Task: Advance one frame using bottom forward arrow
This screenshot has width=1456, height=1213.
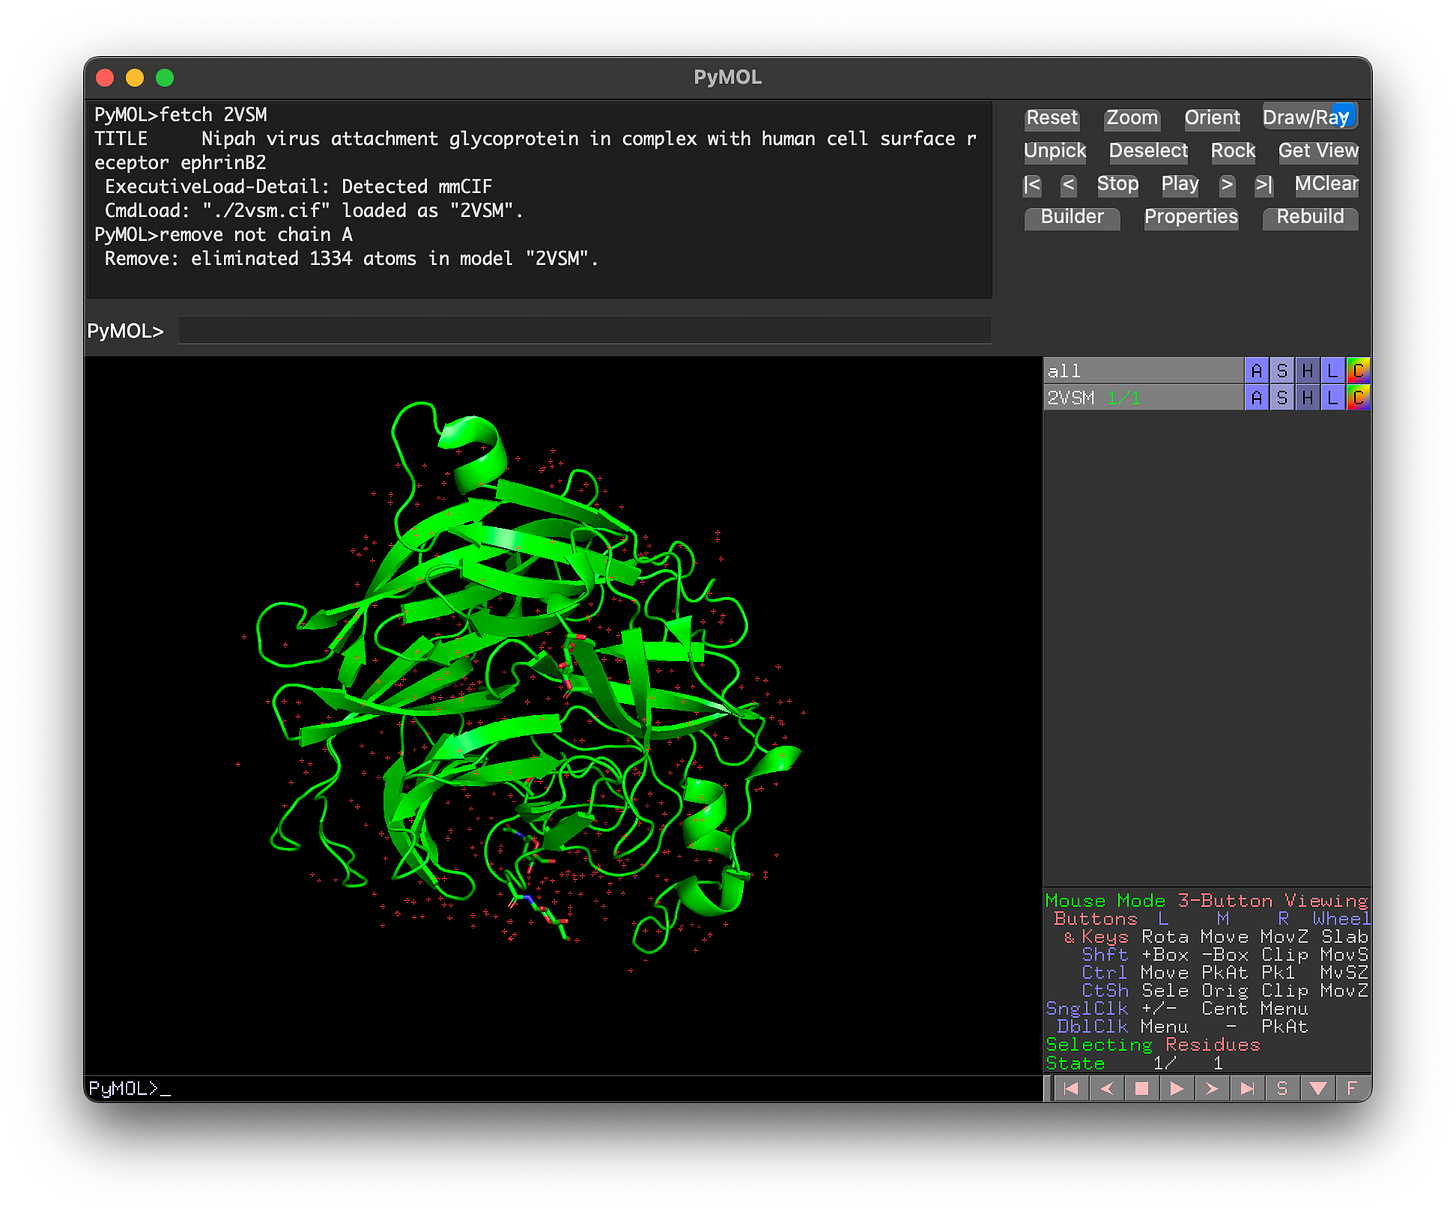Action: (x=1212, y=1088)
